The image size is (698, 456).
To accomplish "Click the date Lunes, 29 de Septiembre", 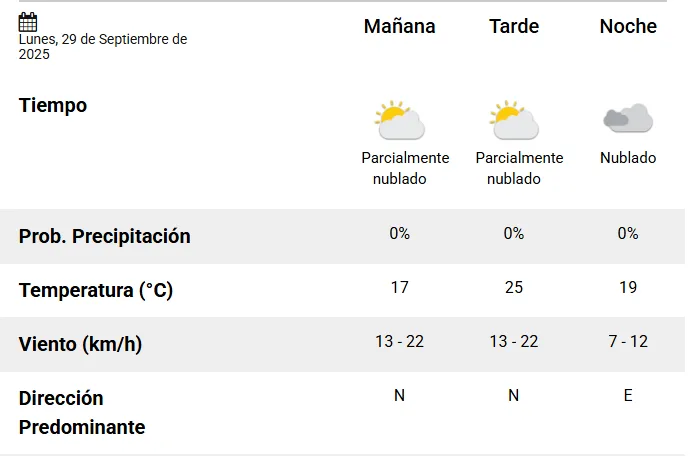I will pos(103,46).
